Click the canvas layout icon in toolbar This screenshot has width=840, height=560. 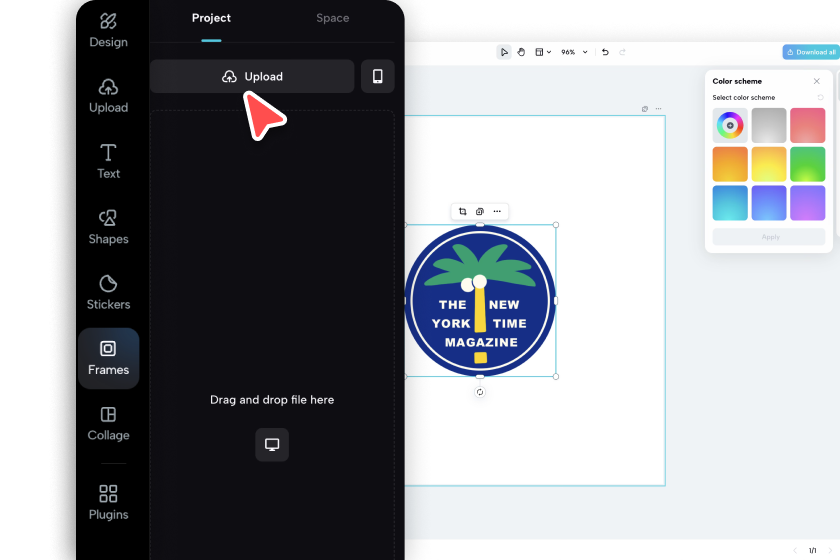point(539,52)
